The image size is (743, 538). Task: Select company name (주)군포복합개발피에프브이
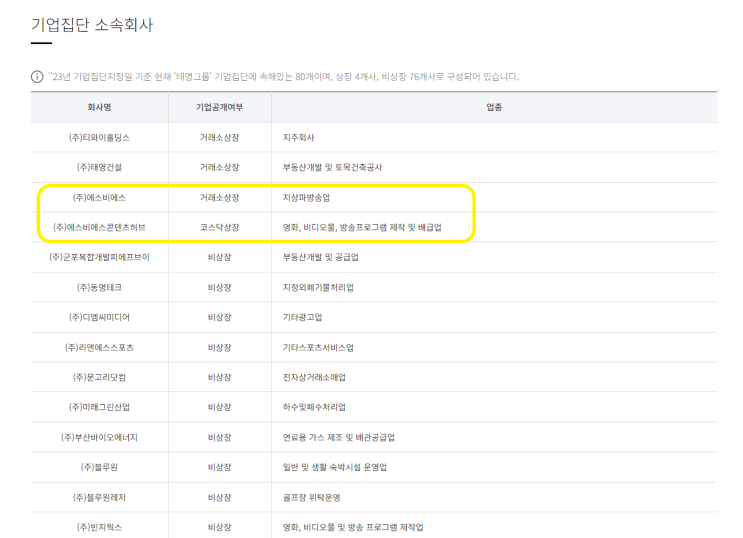click(x=100, y=257)
